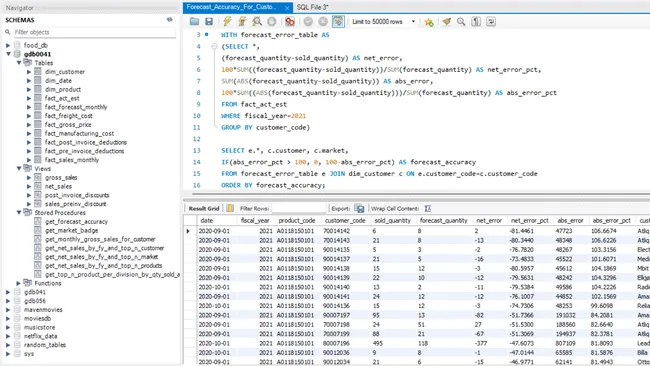Sort by the forecast_quantity column header
Viewport: 650px width, 366px height.
tap(443, 221)
